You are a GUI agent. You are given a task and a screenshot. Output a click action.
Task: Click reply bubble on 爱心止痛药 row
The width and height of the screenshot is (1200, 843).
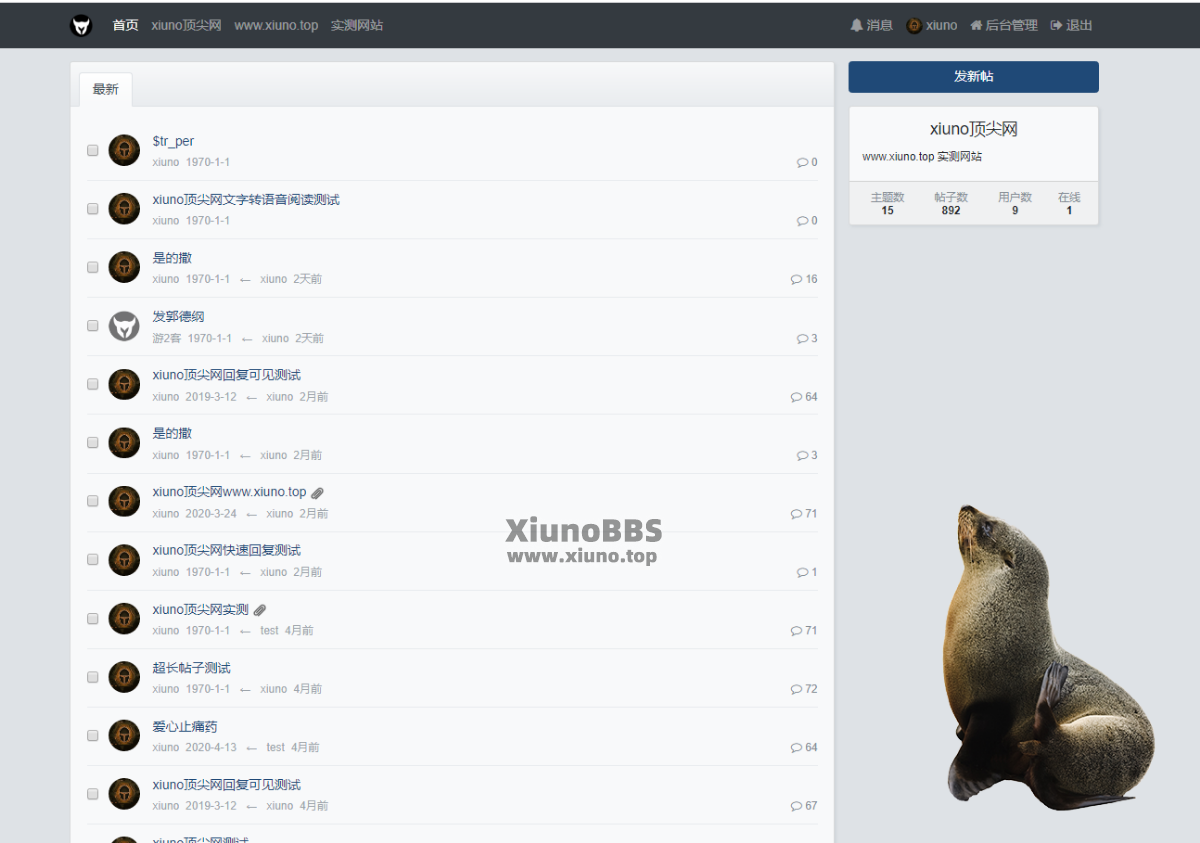[x=796, y=747]
